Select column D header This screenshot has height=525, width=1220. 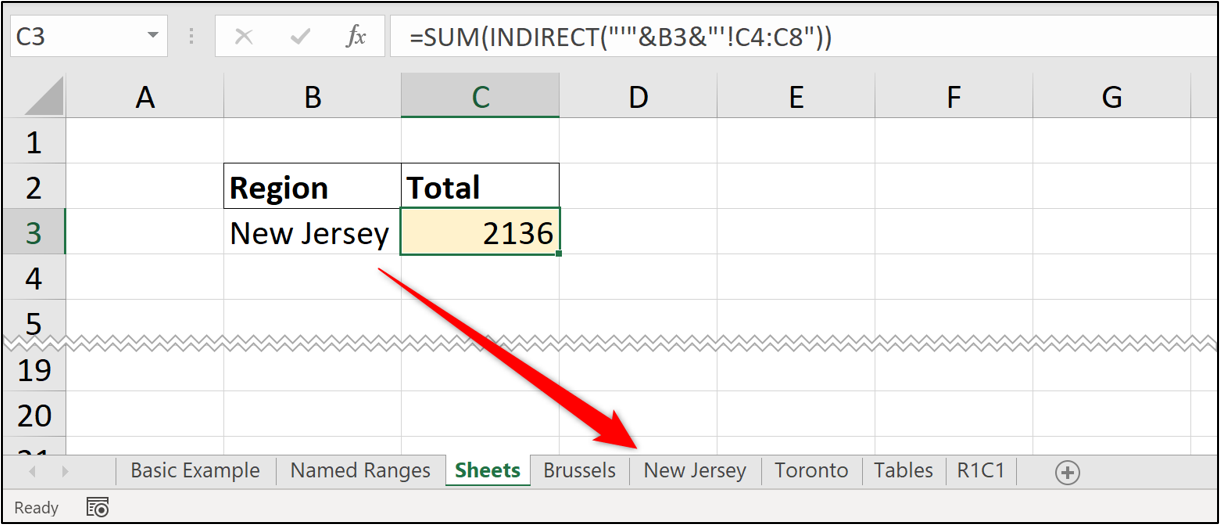(638, 97)
